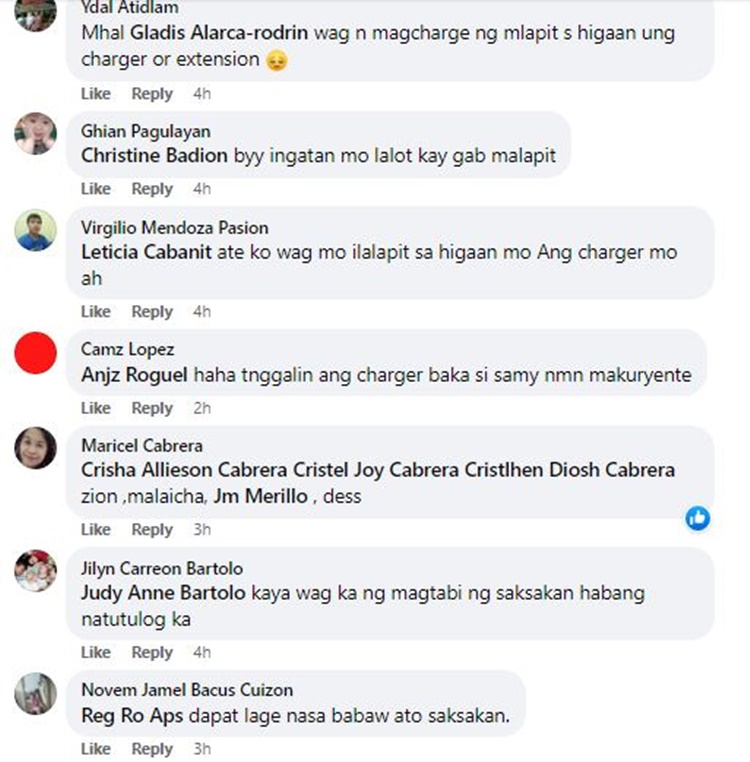Reply to Jilyn Carreon Bartolo's comment
Viewport: 750px width, 762px height.
(x=152, y=652)
